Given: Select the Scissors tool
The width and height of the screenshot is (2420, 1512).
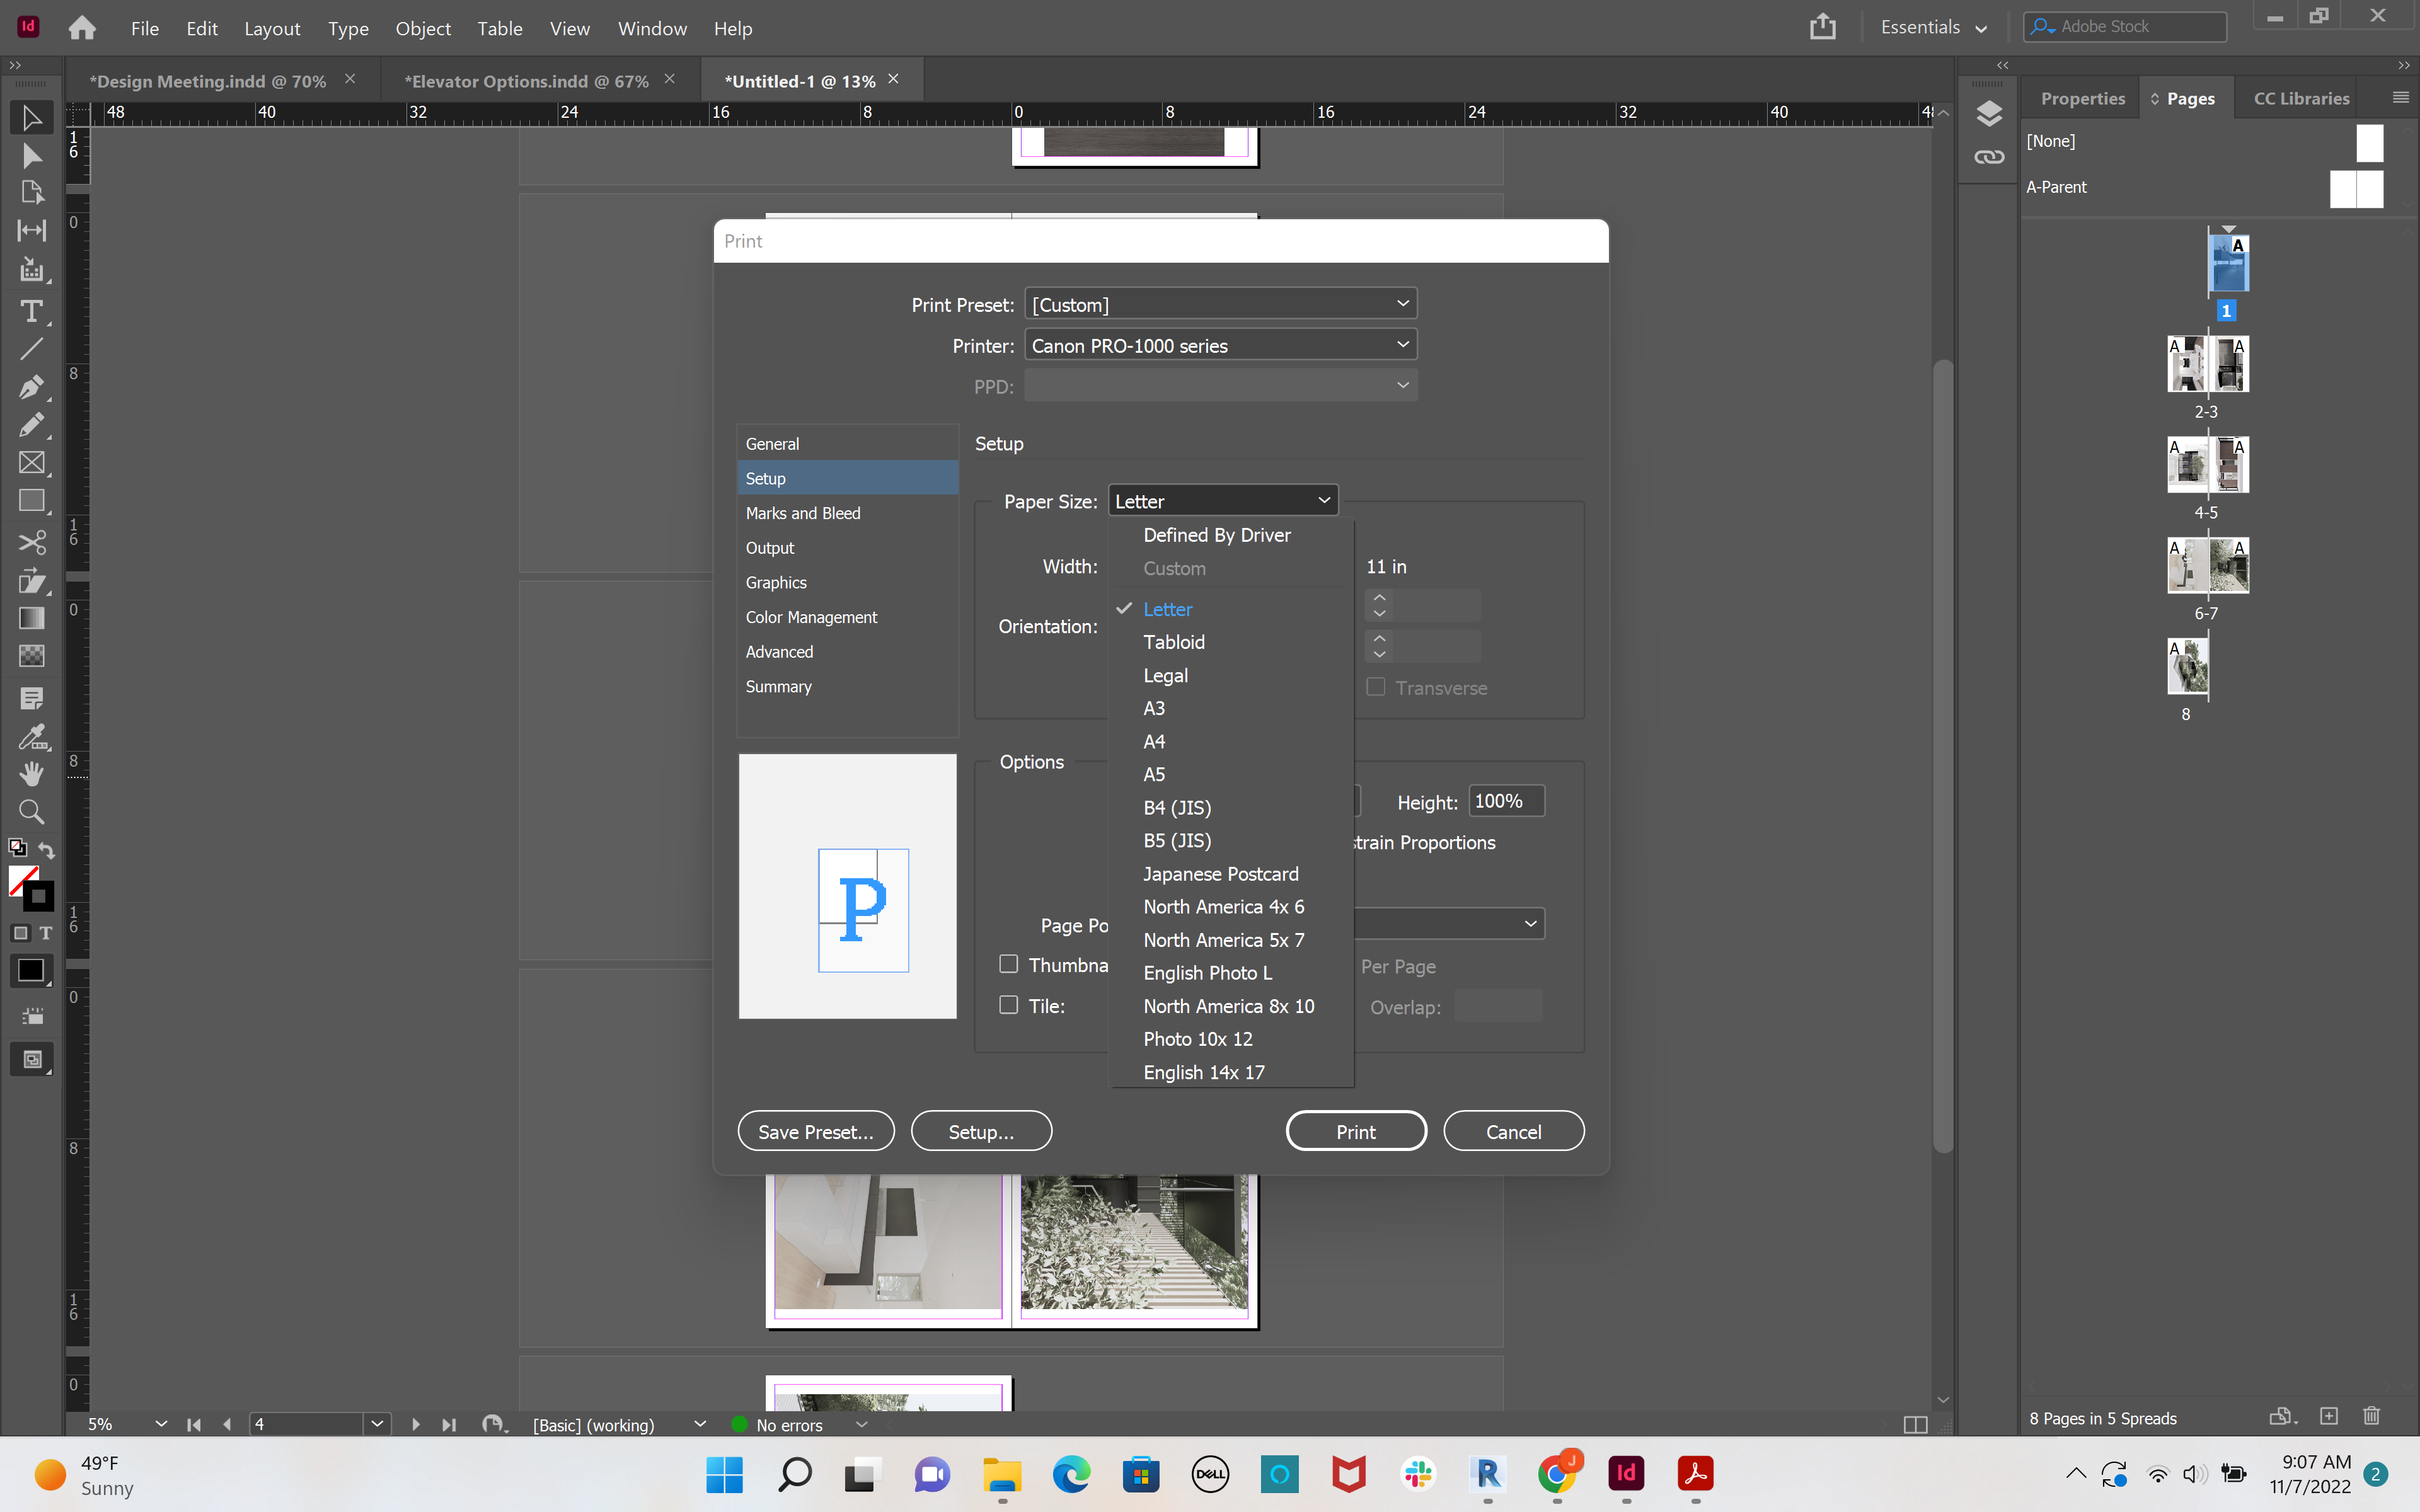Looking at the screenshot, I should pyautogui.click(x=32, y=542).
